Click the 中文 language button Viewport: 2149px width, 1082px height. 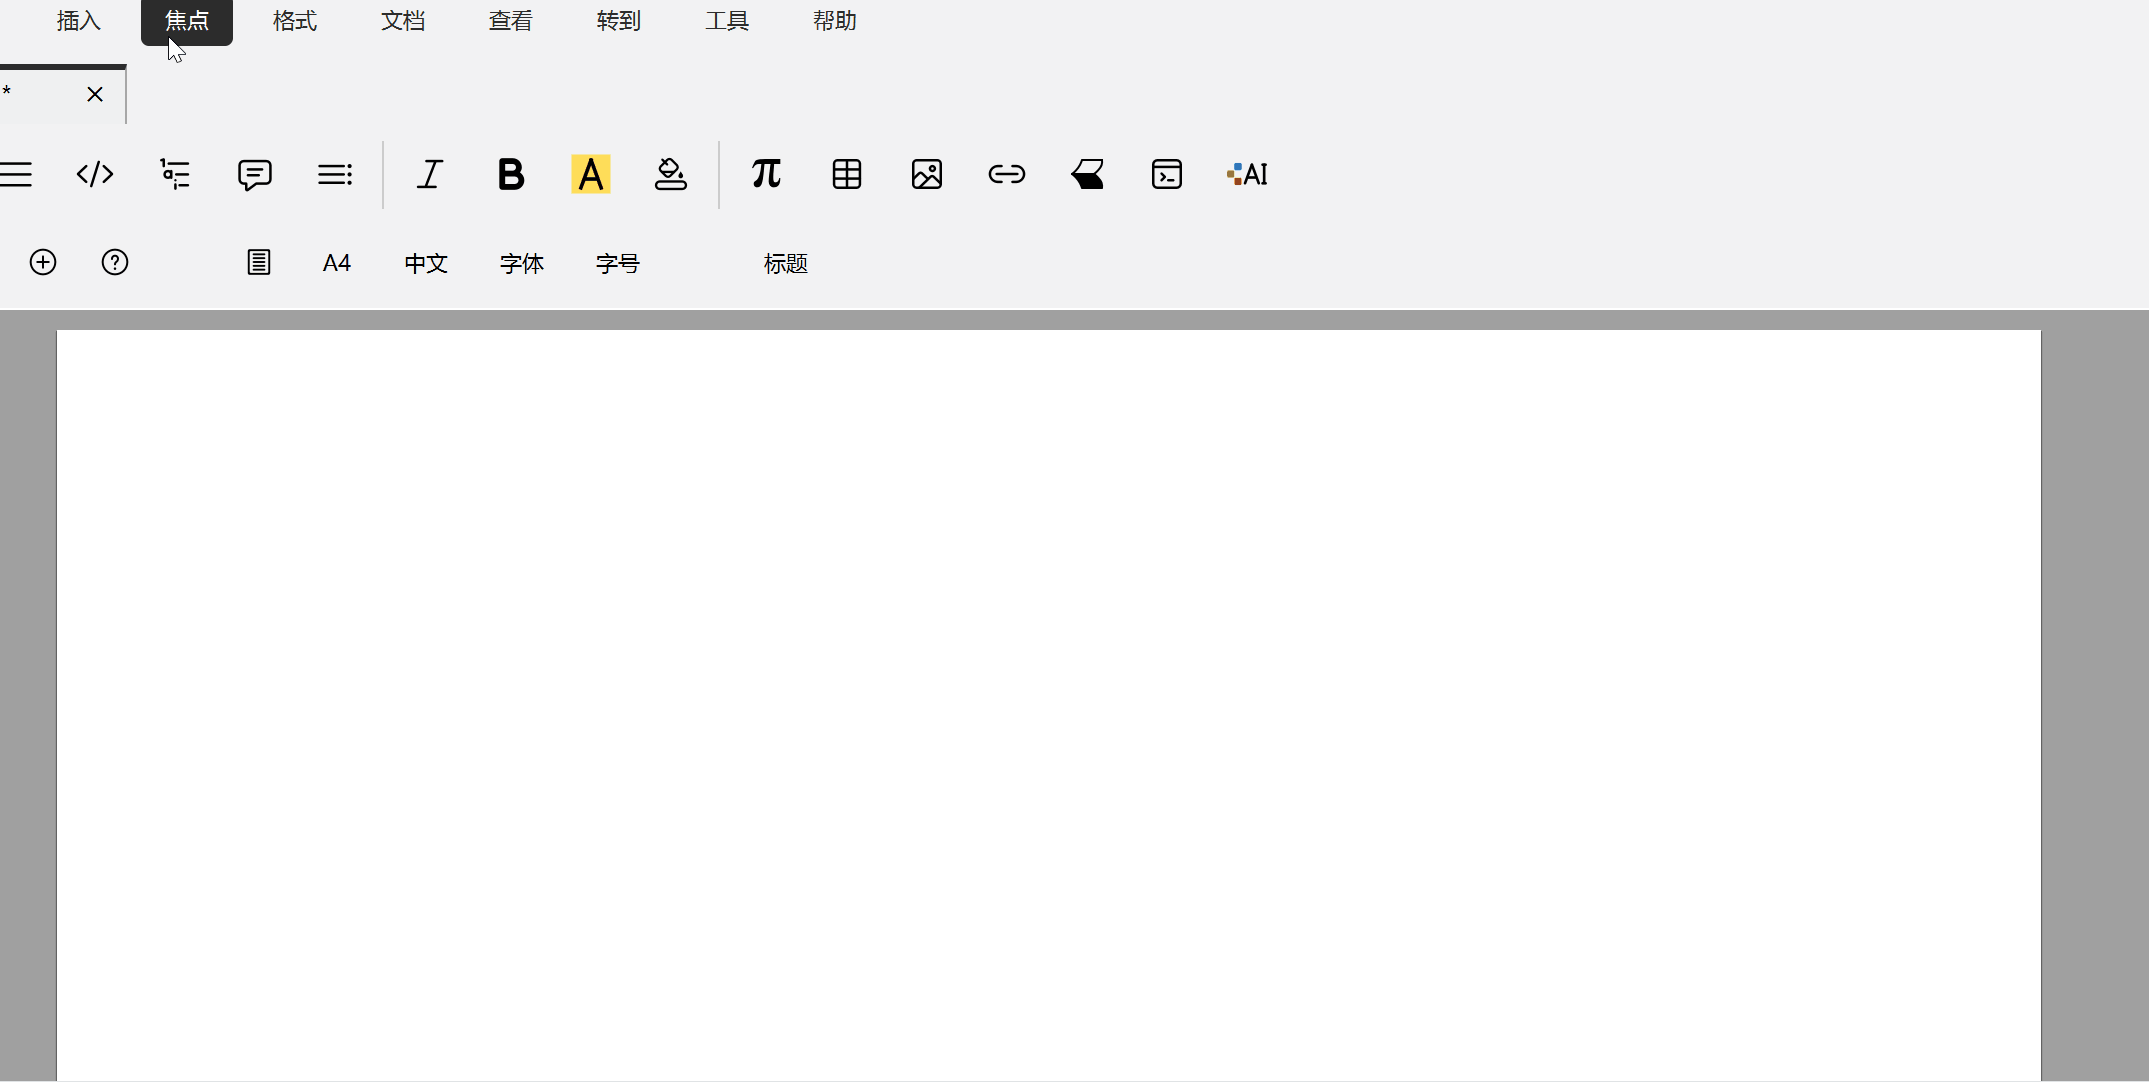tap(426, 263)
